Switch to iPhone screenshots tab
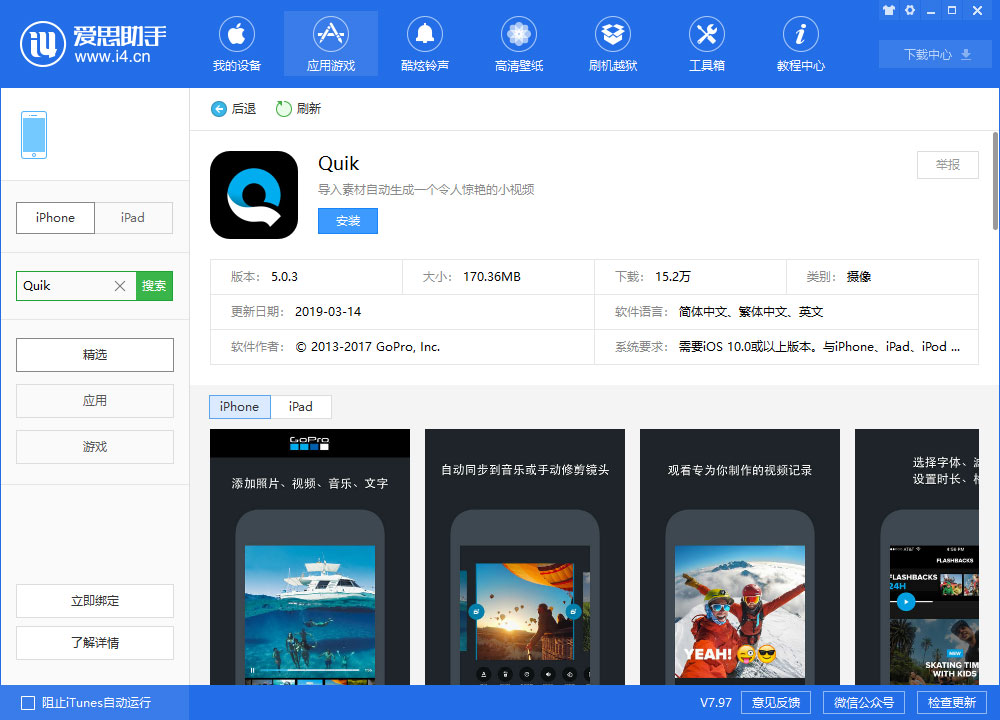 (x=240, y=407)
